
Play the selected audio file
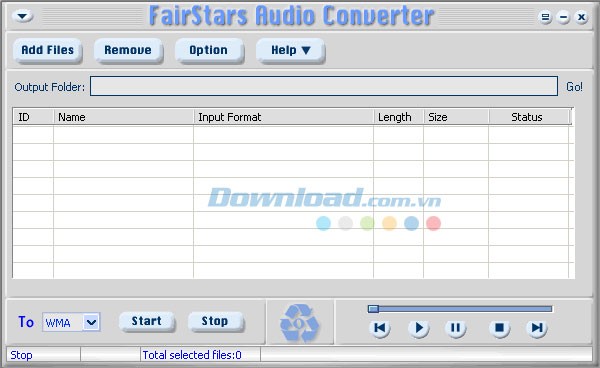tap(418, 328)
